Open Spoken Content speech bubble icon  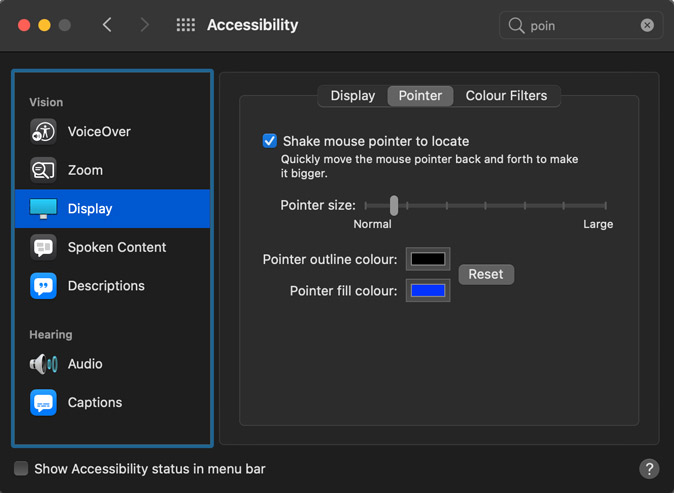[x=43, y=247]
